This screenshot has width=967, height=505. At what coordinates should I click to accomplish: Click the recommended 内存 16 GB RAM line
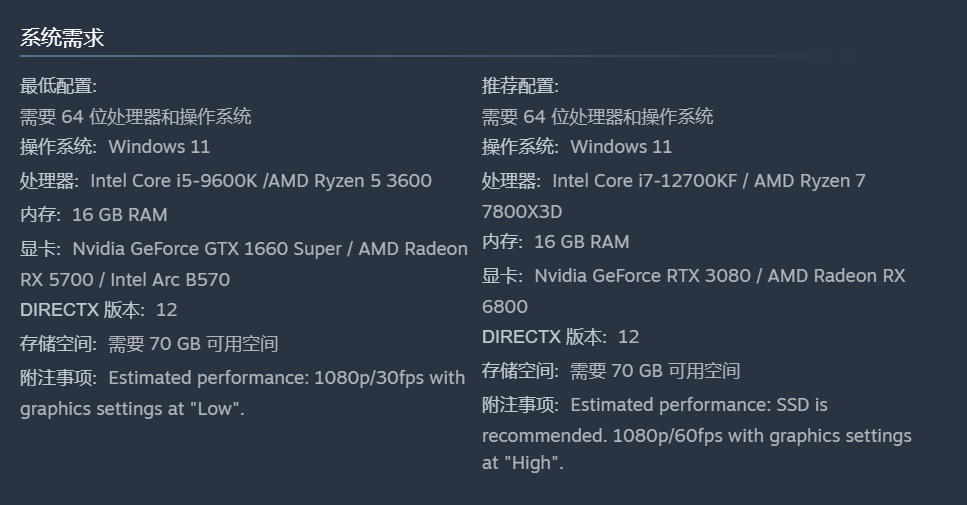(556, 241)
